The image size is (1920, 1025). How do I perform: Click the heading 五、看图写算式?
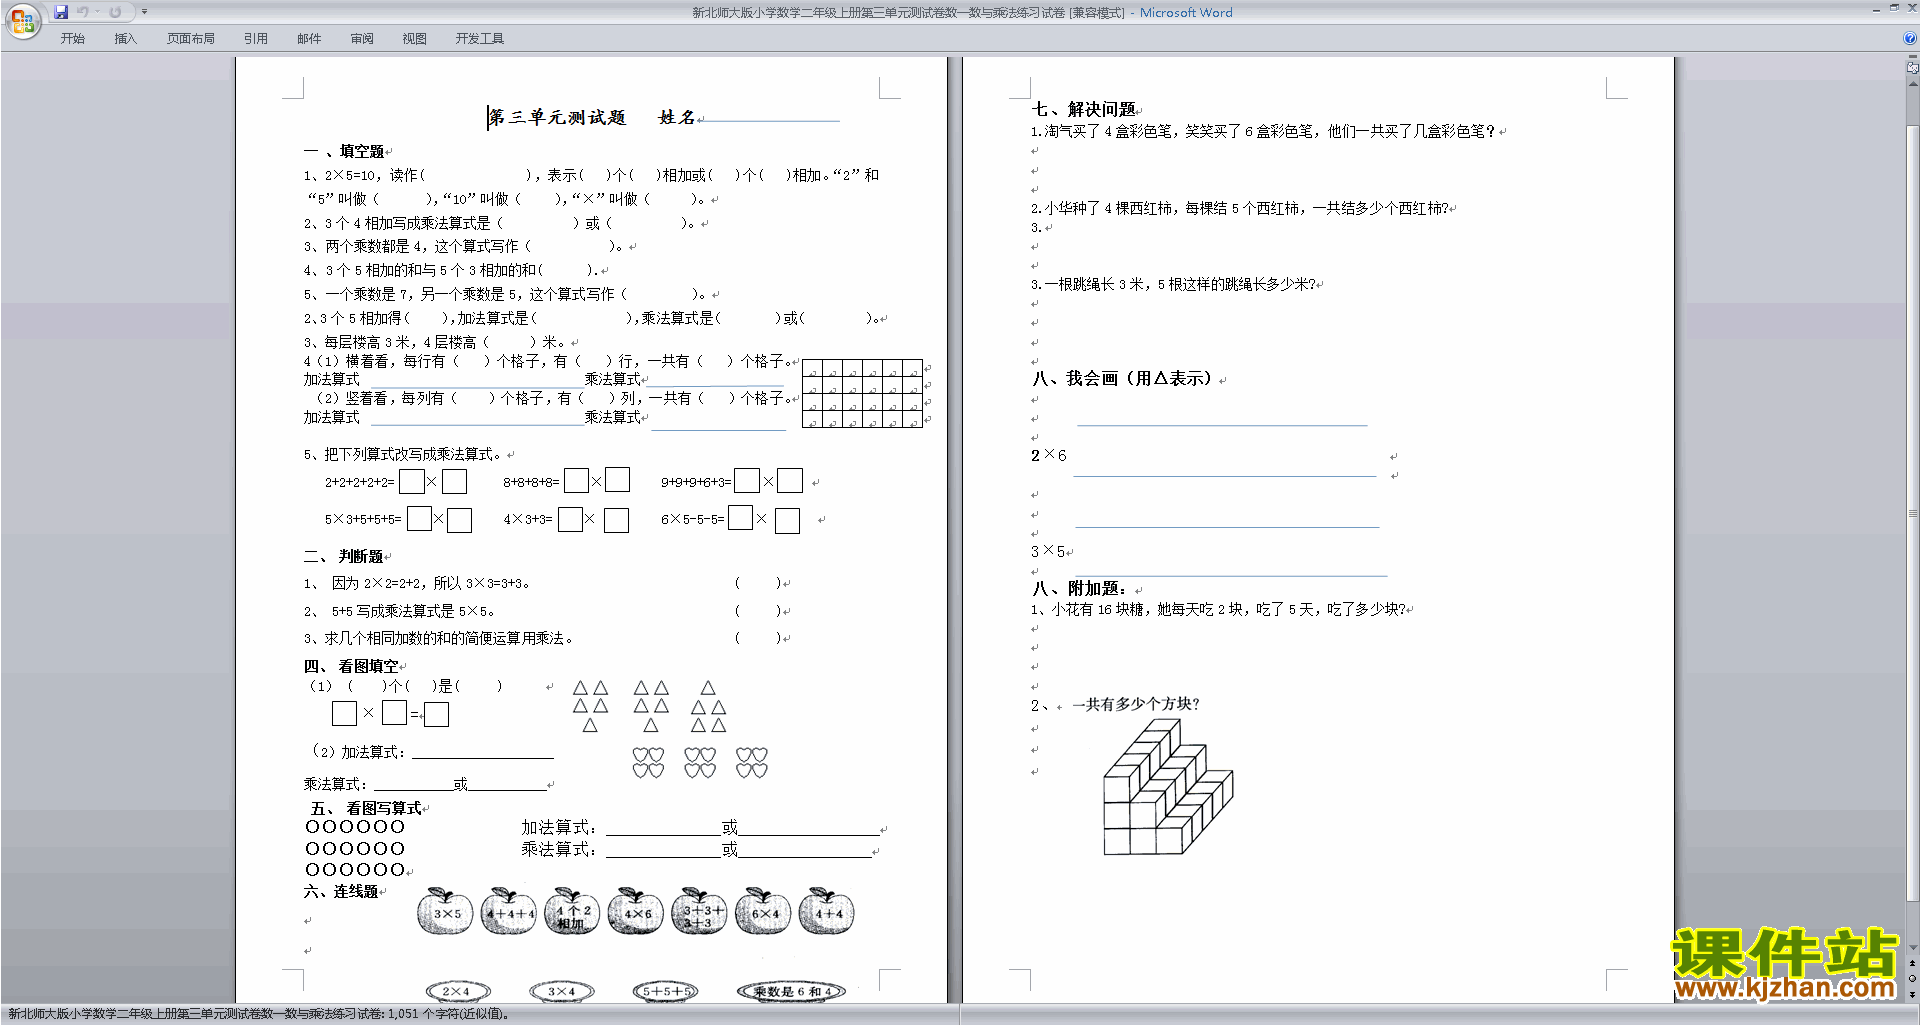tap(366, 808)
